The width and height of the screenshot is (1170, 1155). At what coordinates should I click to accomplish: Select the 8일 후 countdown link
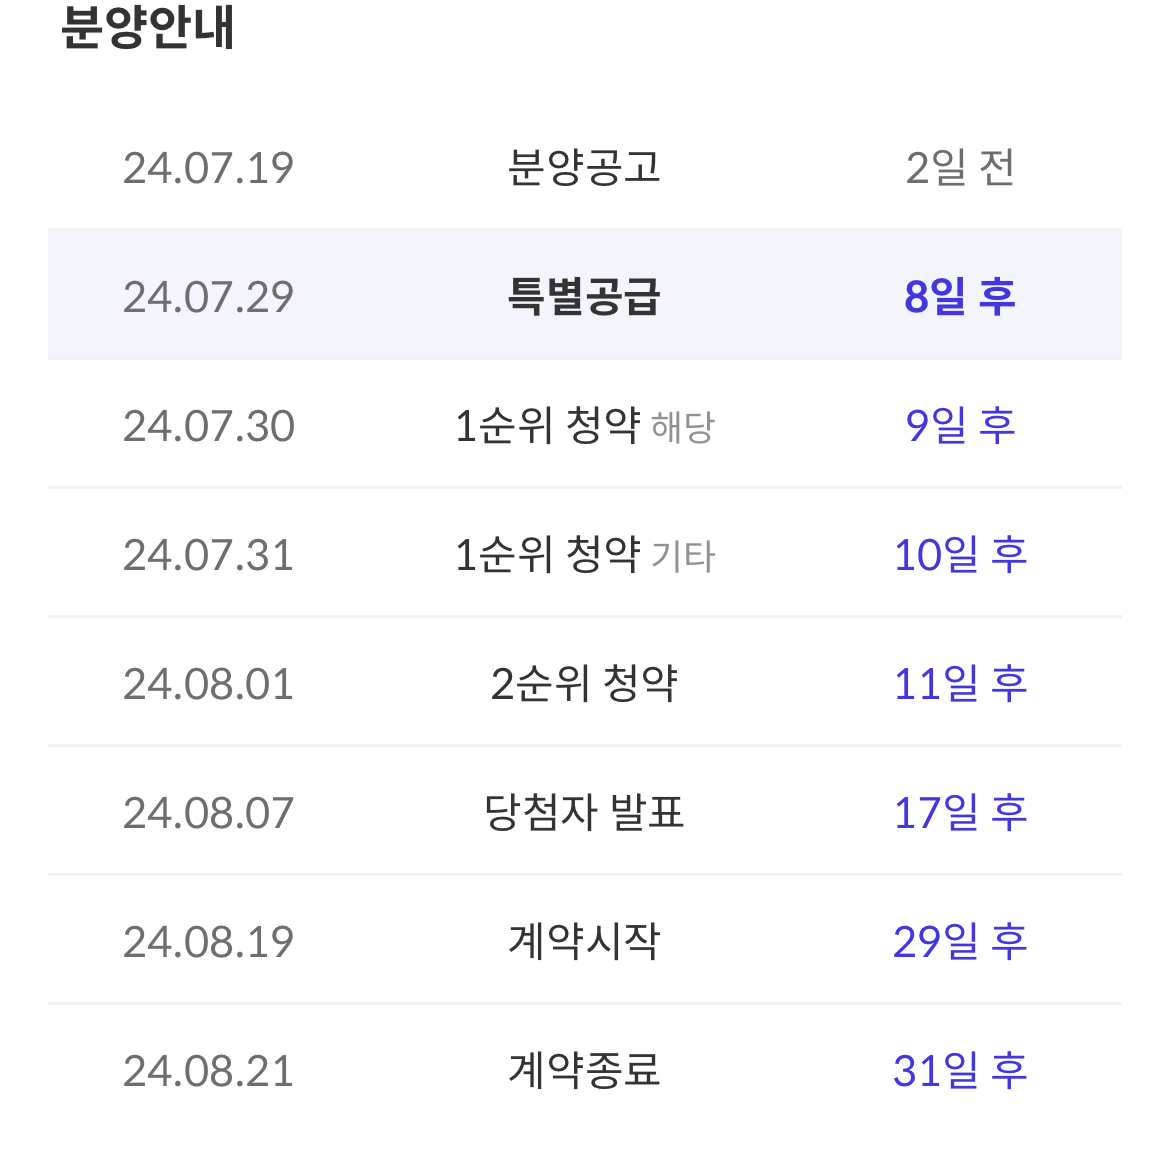click(x=960, y=295)
